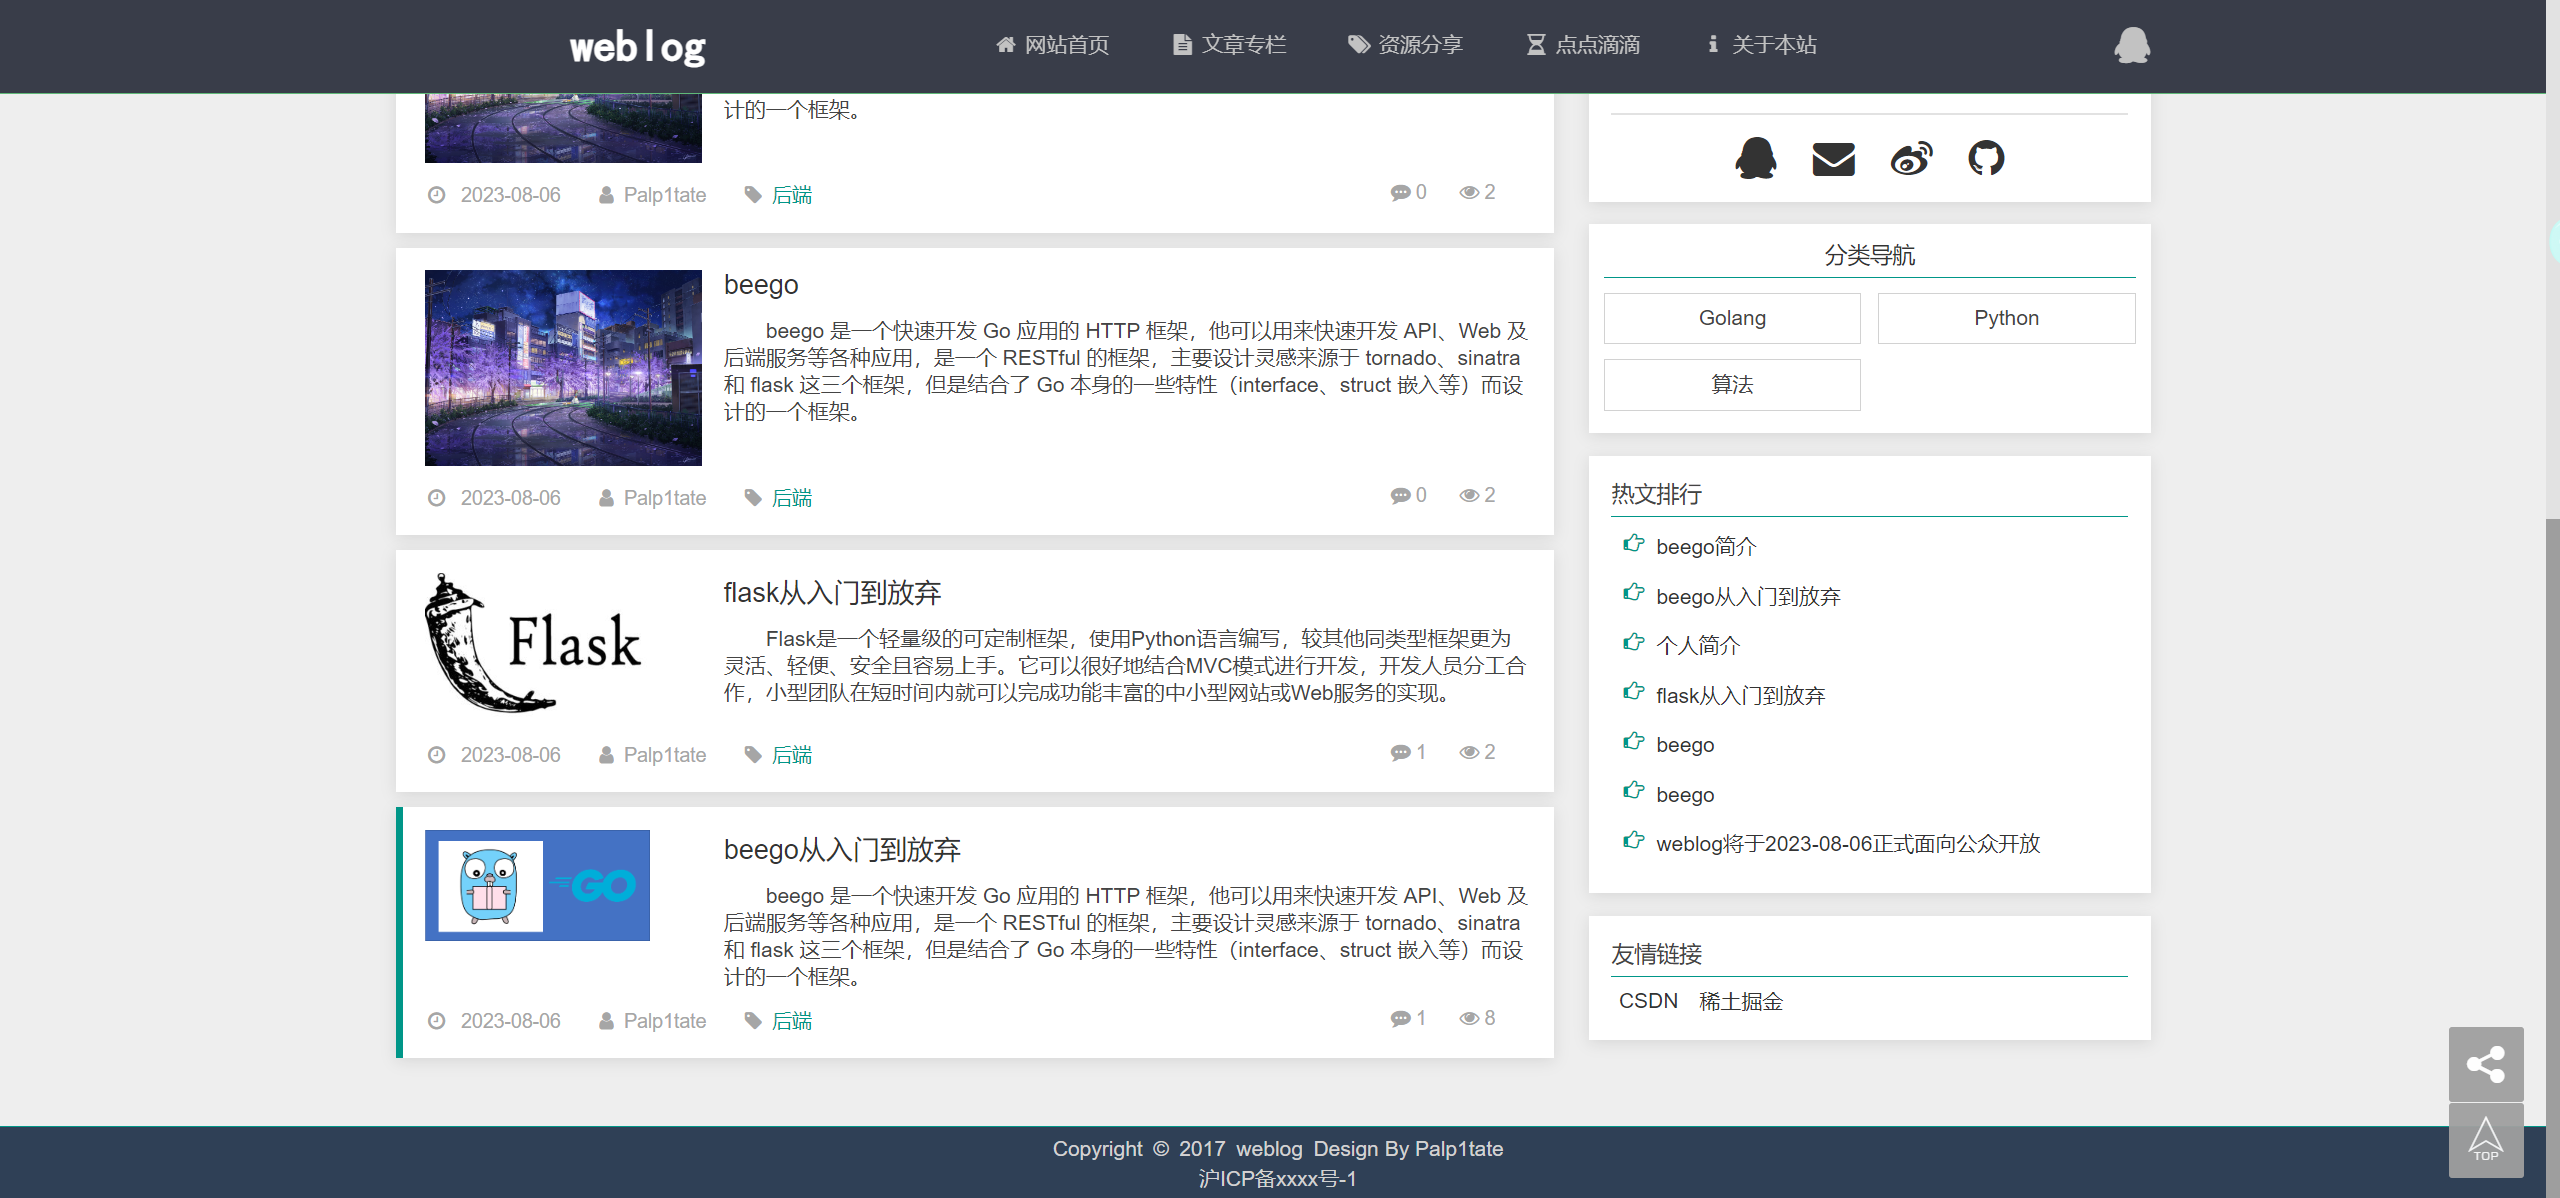The width and height of the screenshot is (2560, 1198).
Task: Open the CSDN friend link
Action: pyautogui.click(x=1647, y=1000)
